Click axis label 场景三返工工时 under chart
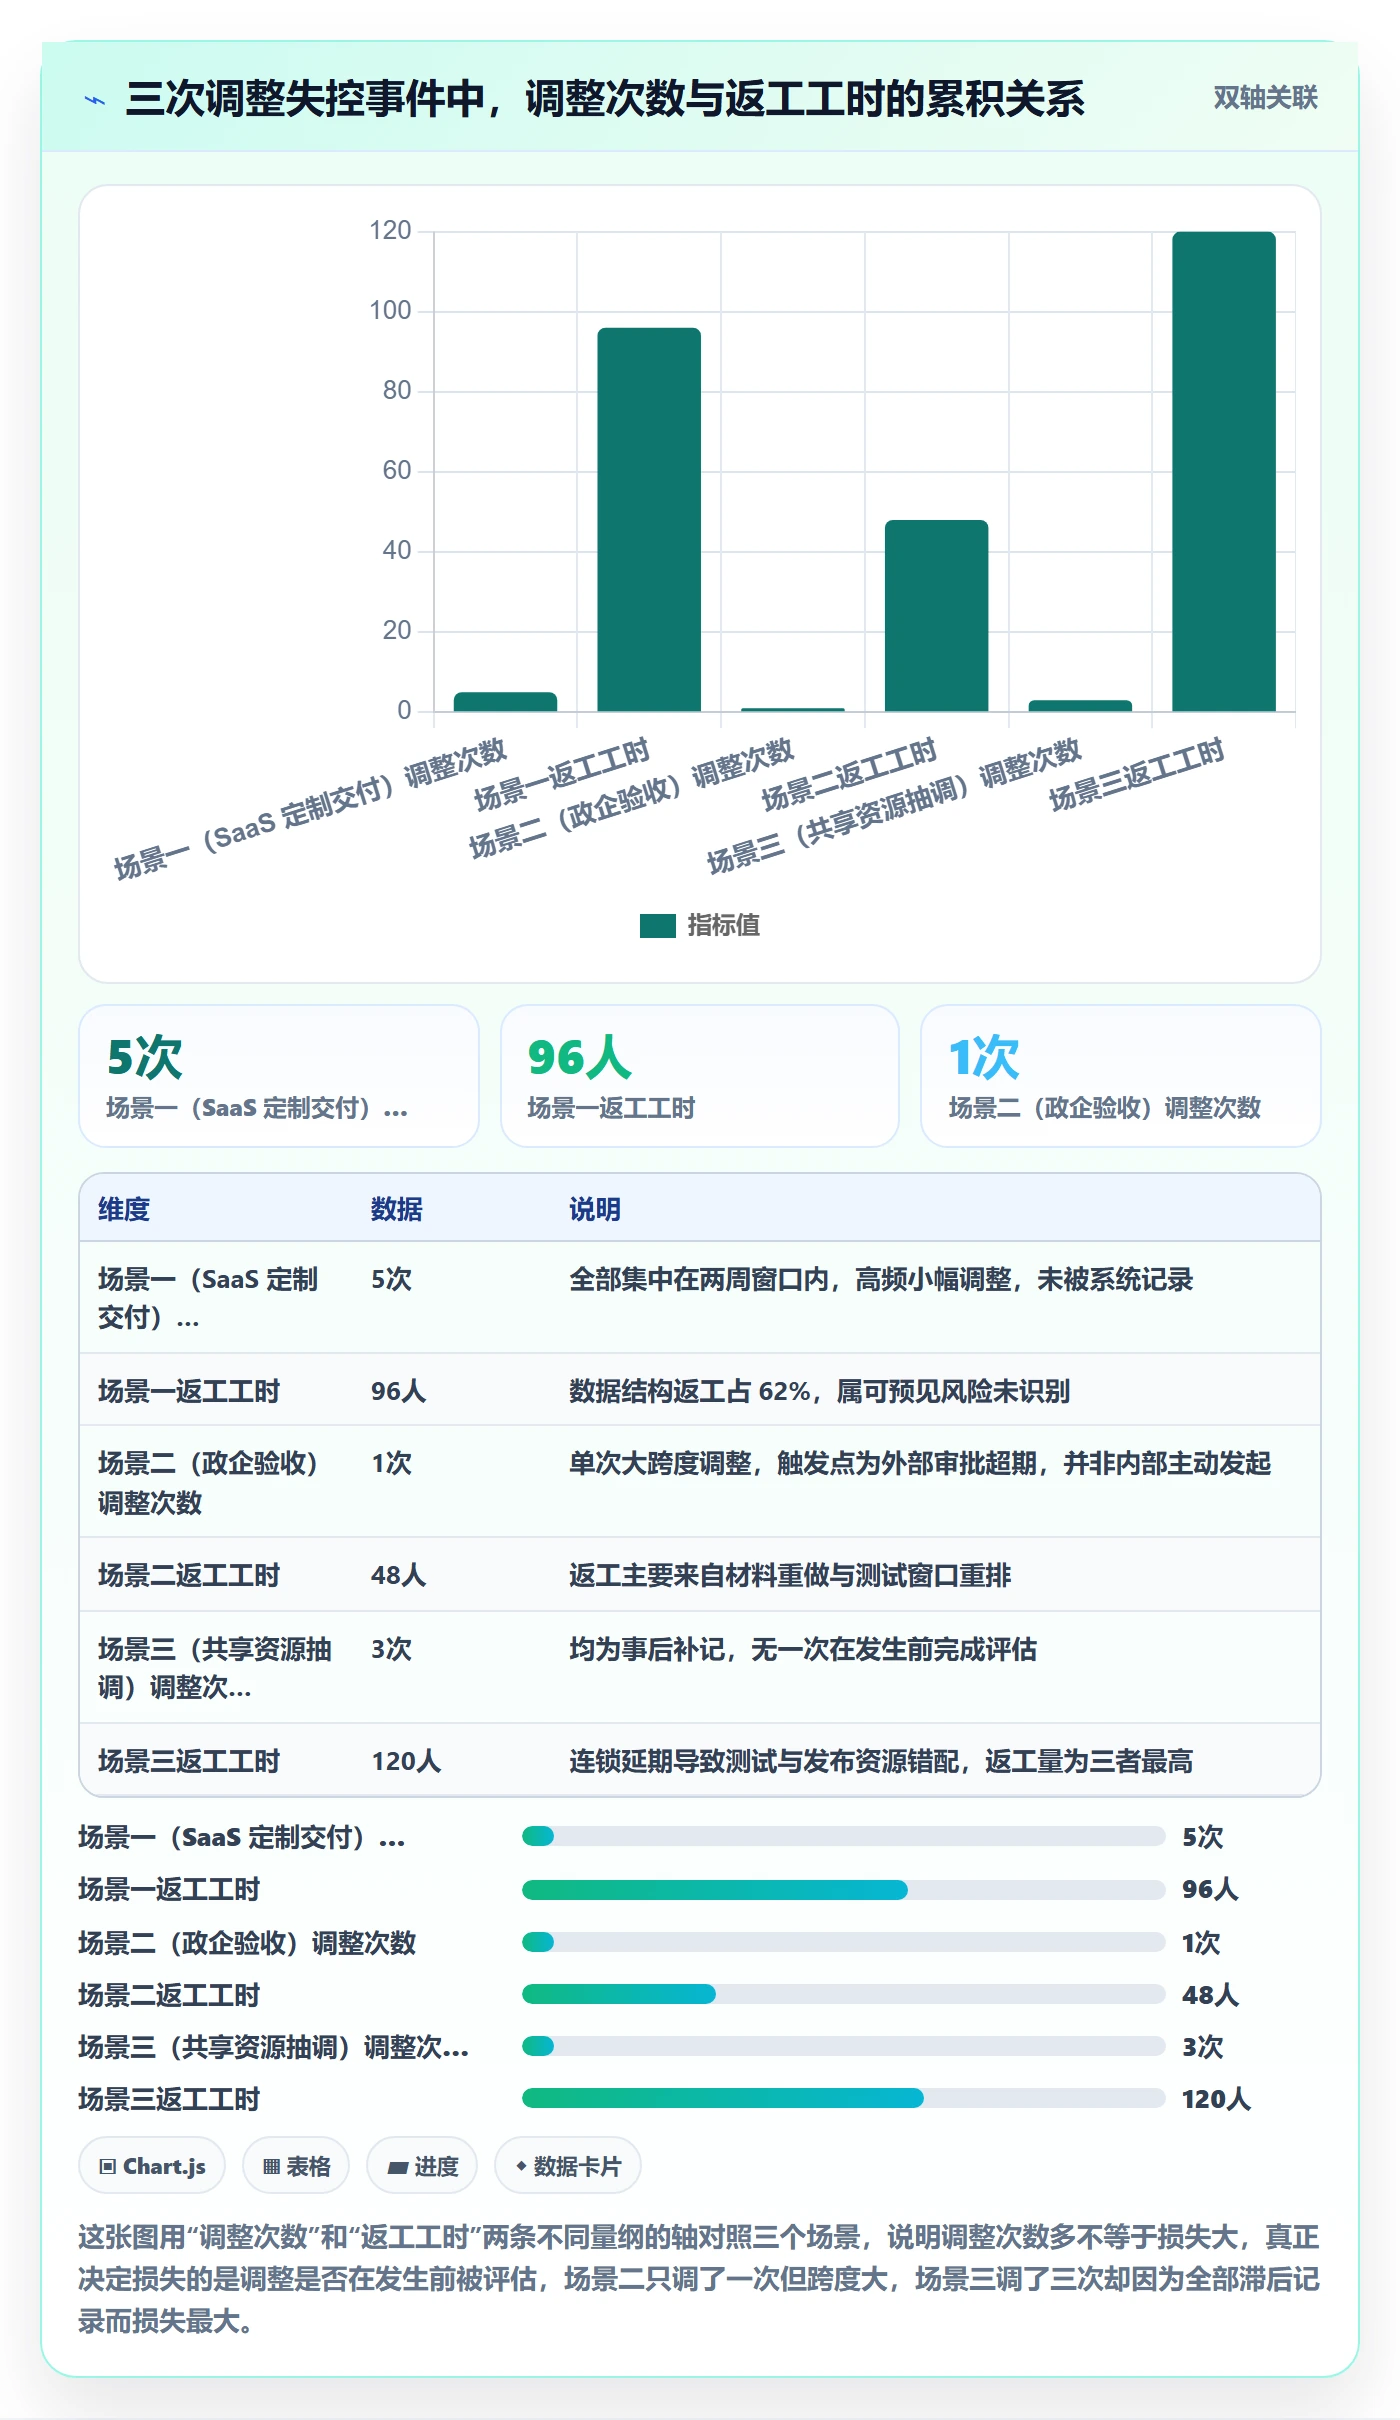 tap(1137, 774)
